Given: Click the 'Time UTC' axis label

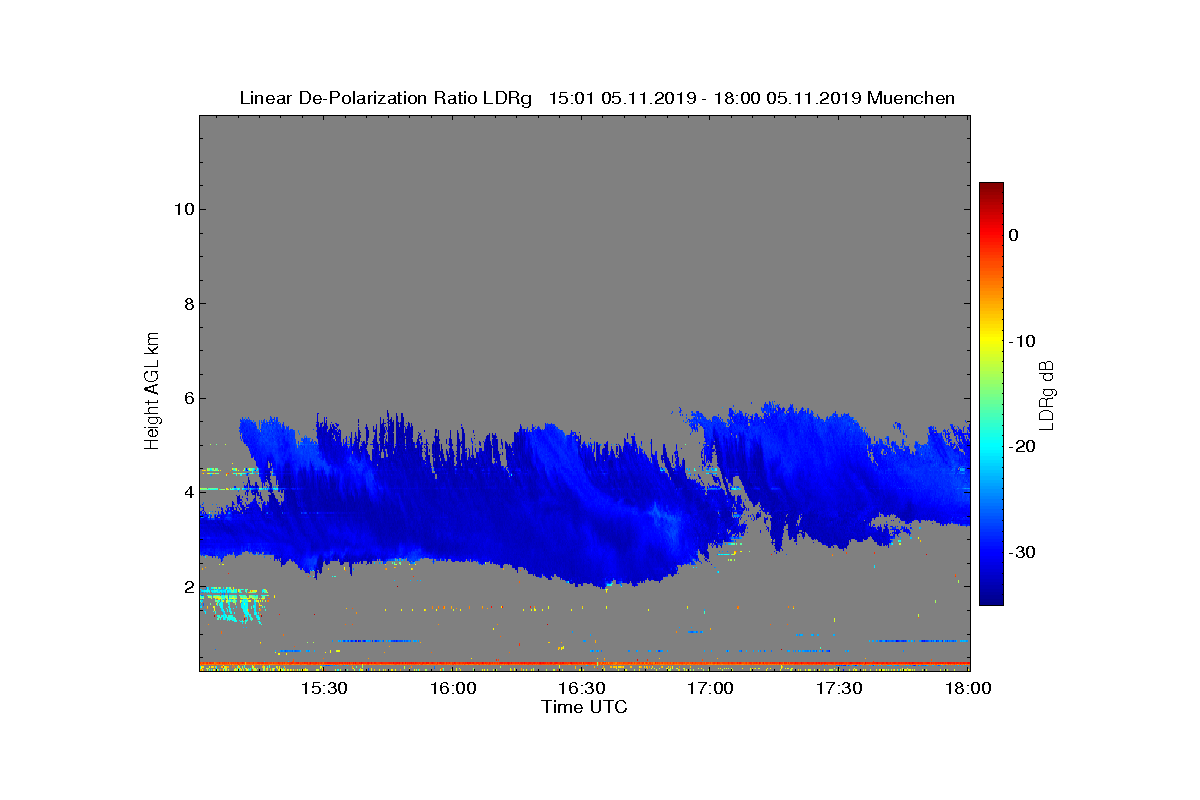Looking at the screenshot, I should (584, 707).
